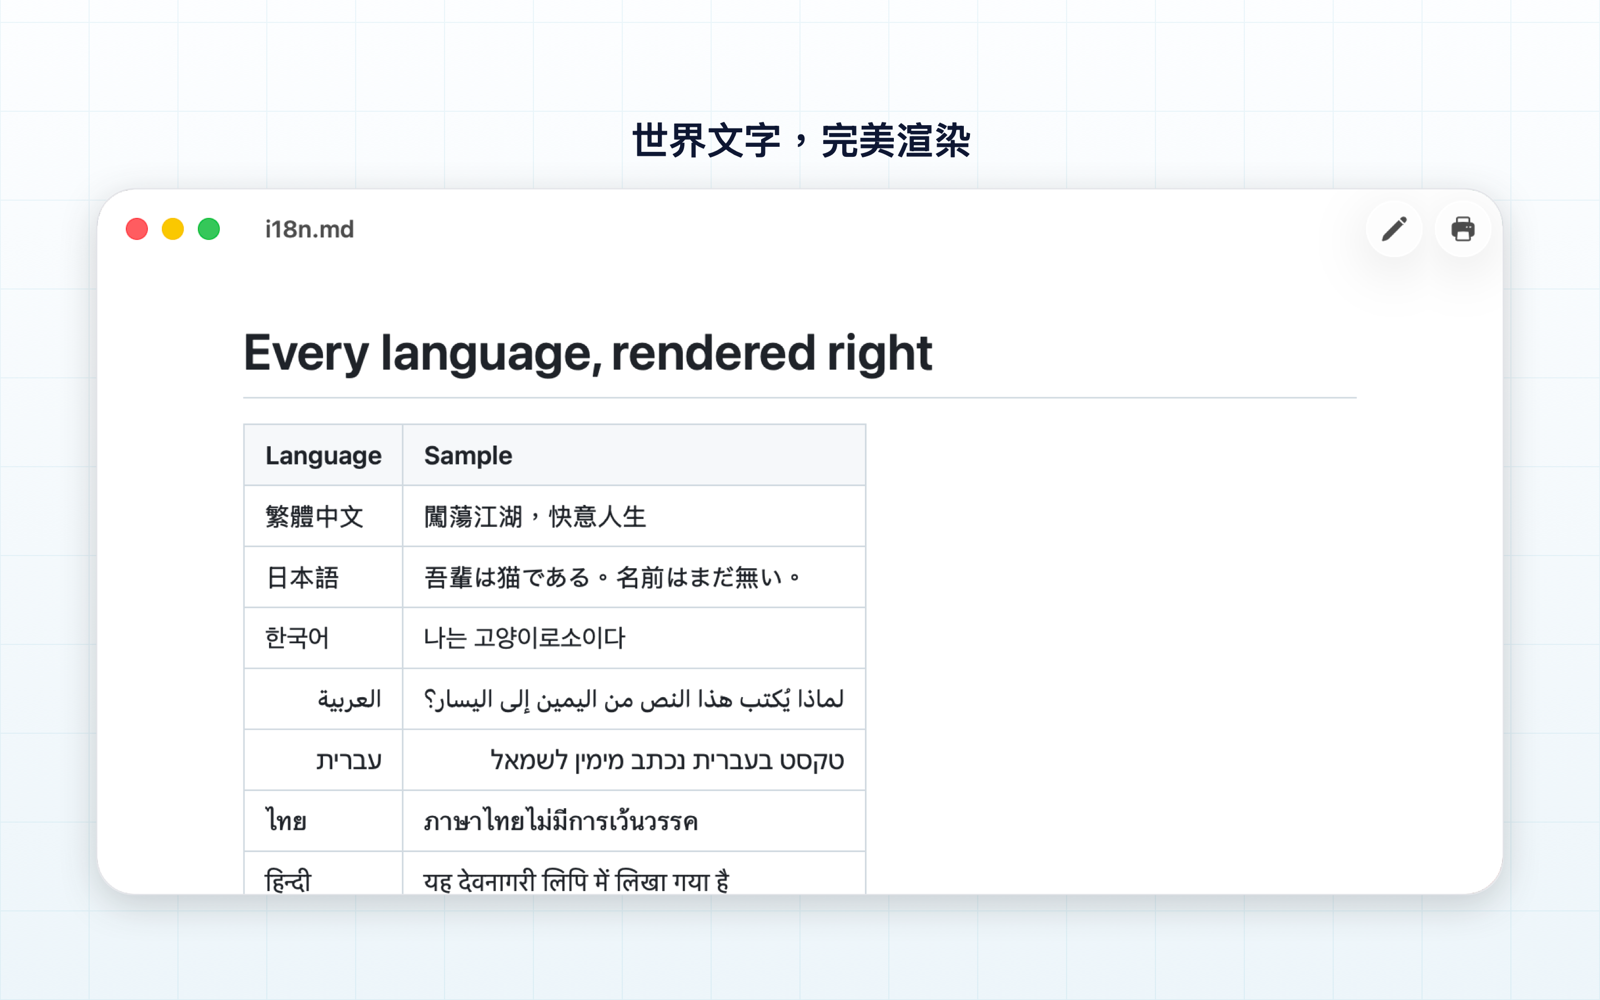The width and height of the screenshot is (1600, 1000).
Task: Click the Japanese sample sentence cell
Action: point(634,577)
